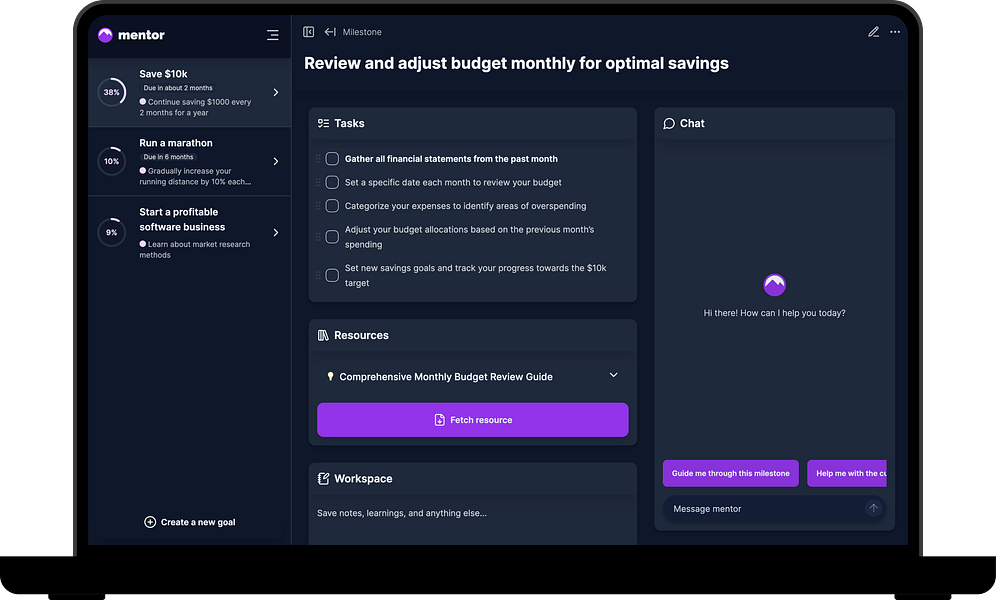Click 'Learn about market research methods' text
Viewport: 996px width, 600px height.
coord(195,250)
